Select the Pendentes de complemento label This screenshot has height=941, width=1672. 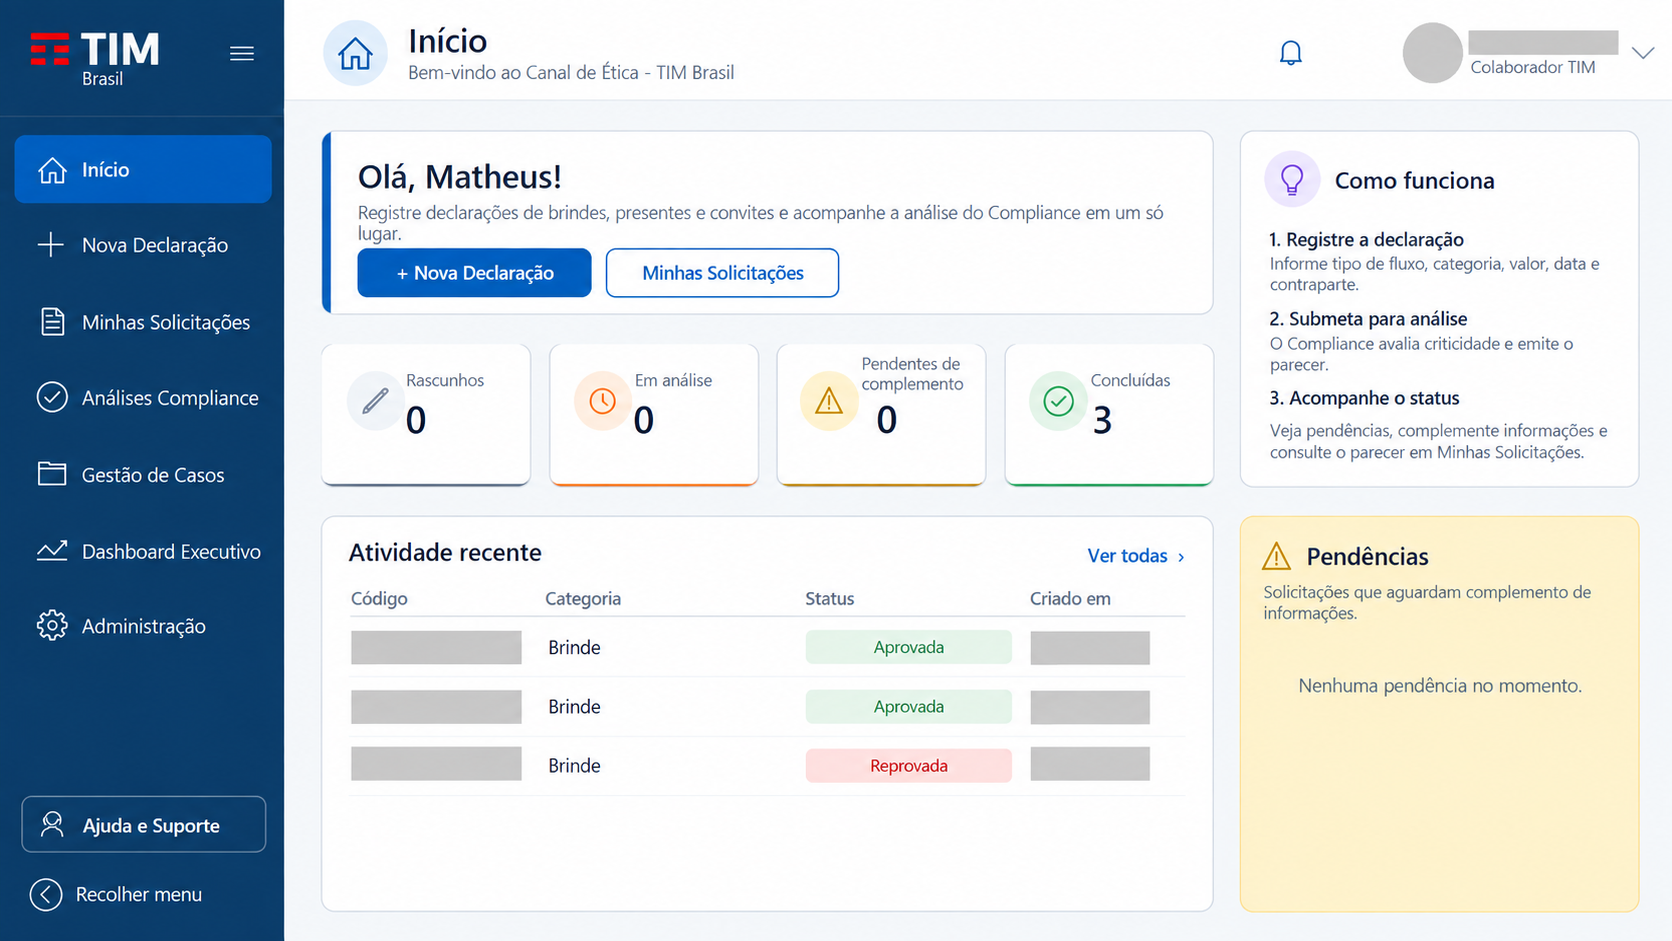click(x=912, y=374)
